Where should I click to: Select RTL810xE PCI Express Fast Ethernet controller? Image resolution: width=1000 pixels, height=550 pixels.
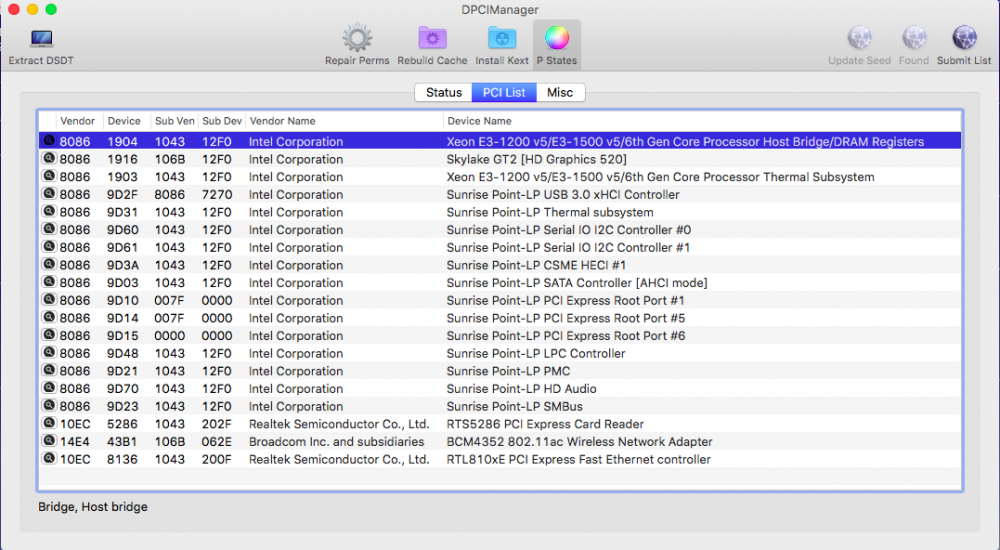pyautogui.click(x=578, y=459)
